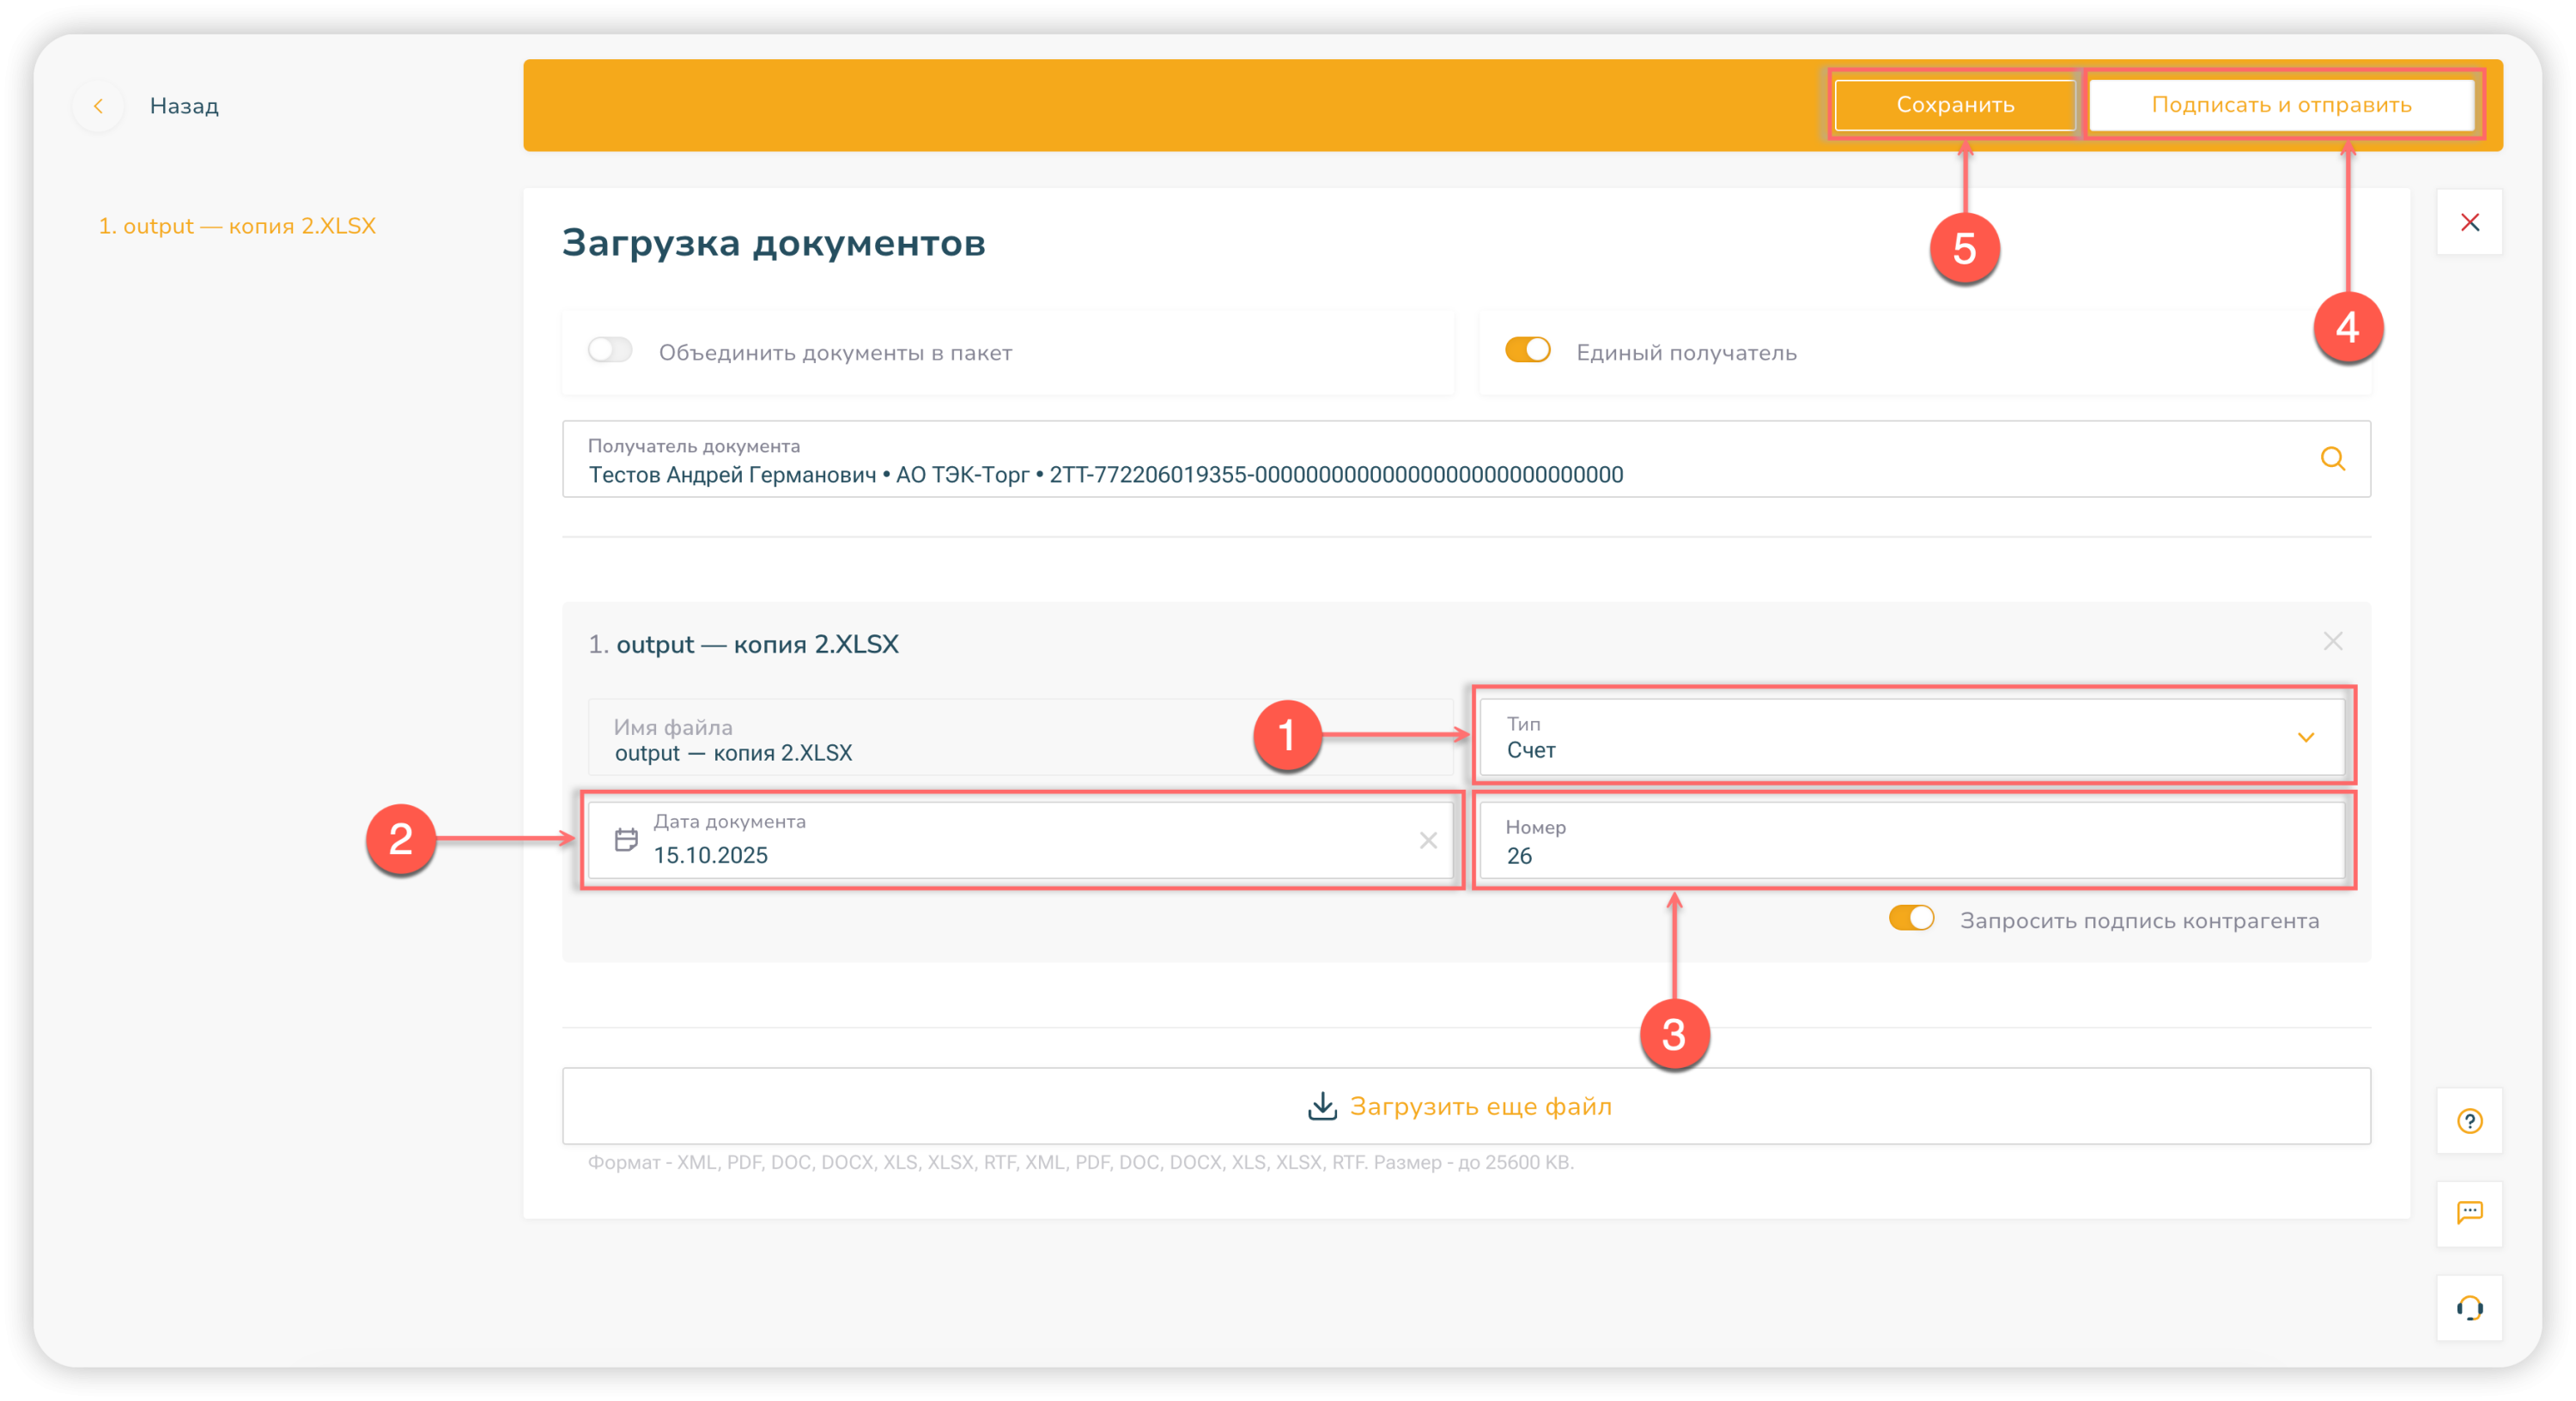Viewport: 2576px width, 1401px height.
Task: Turn off Запросить подпись контрагента toggle
Action: click(x=1911, y=918)
